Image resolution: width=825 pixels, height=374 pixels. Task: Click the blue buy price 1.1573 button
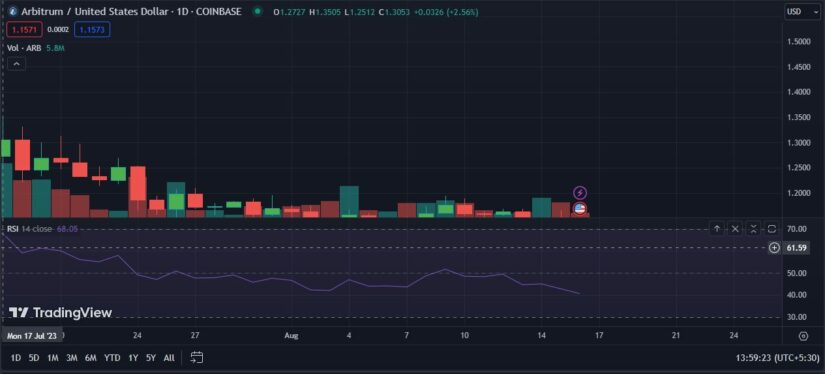(92, 30)
